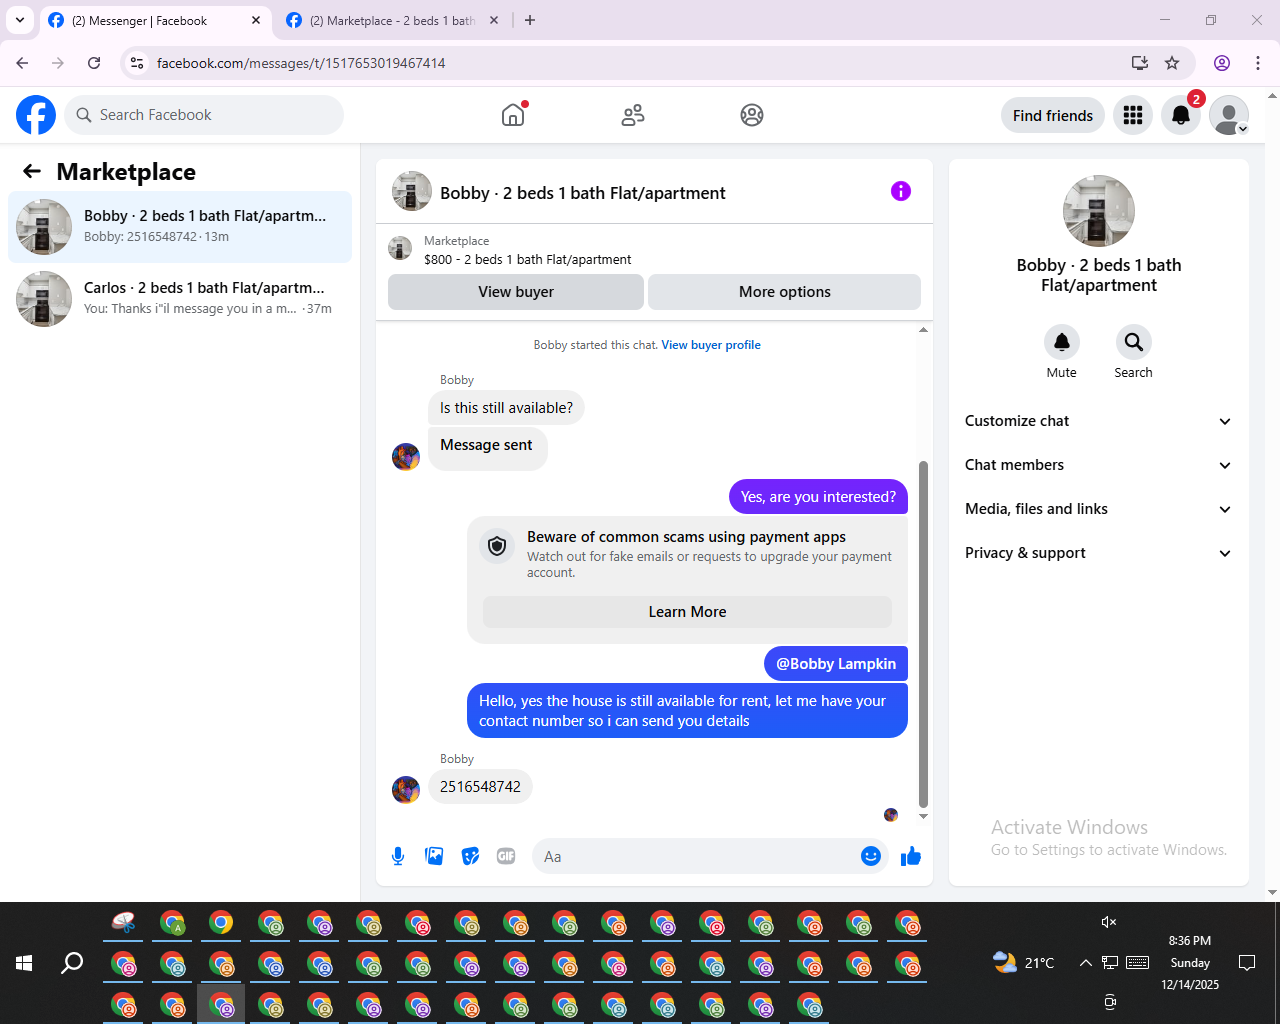The height and width of the screenshot is (1024, 1280).
Task: Open Chrome tab search dropdown arrow
Action: pyautogui.click(x=20, y=20)
